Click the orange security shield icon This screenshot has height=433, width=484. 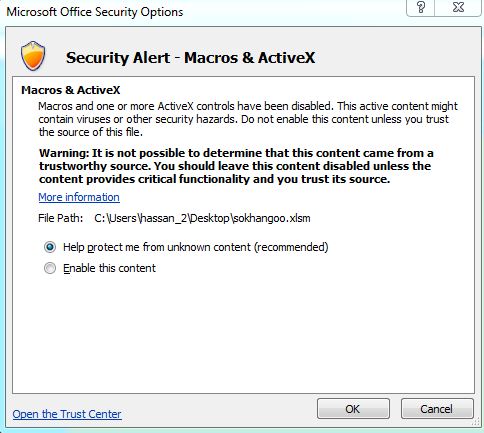33,56
